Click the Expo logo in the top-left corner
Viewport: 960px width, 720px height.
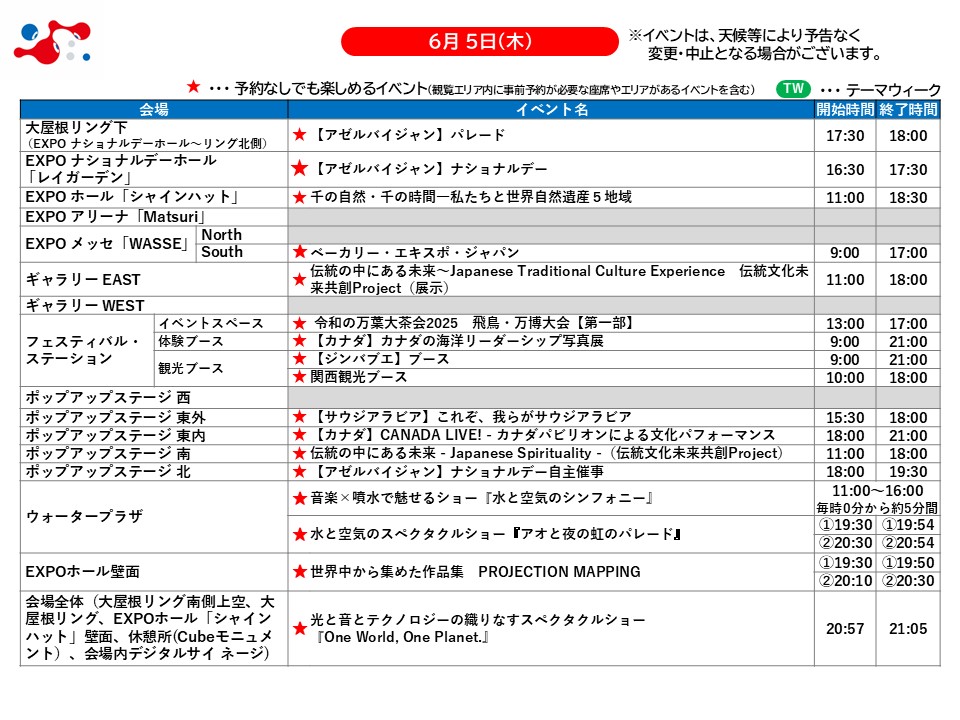coord(52,42)
